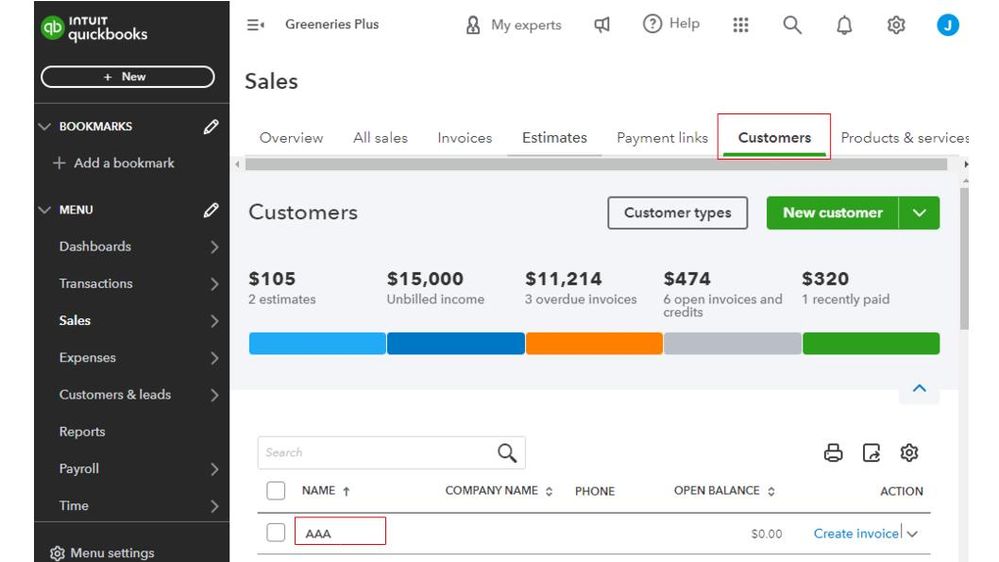Image resolution: width=999 pixels, height=562 pixels.
Task: Click the export list icon
Action: pos(871,453)
